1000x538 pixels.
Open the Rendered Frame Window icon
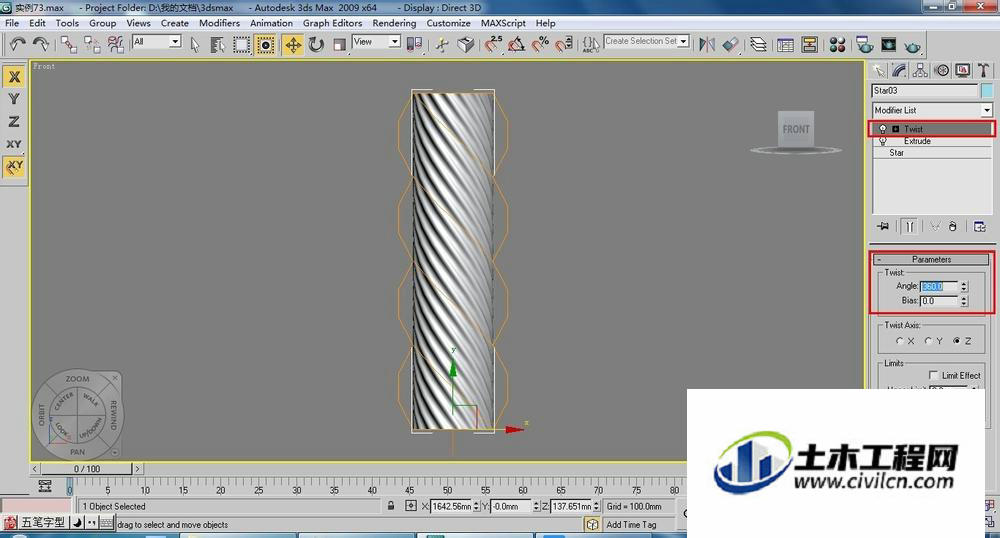pyautogui.click(x=888, y=44)
